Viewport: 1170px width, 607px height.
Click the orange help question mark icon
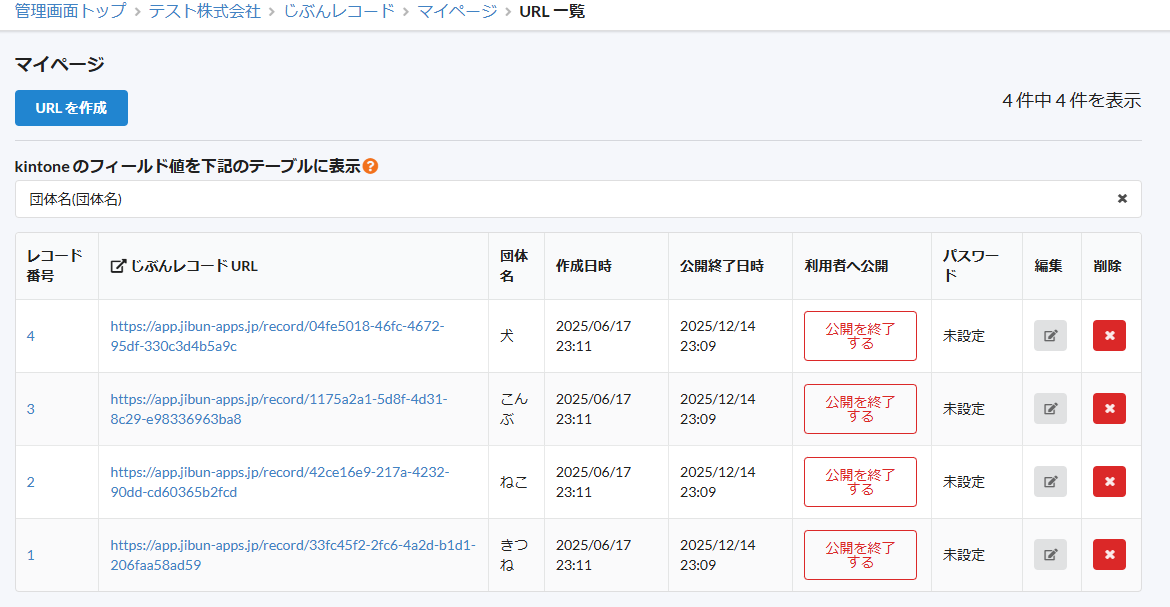point(370,166)
